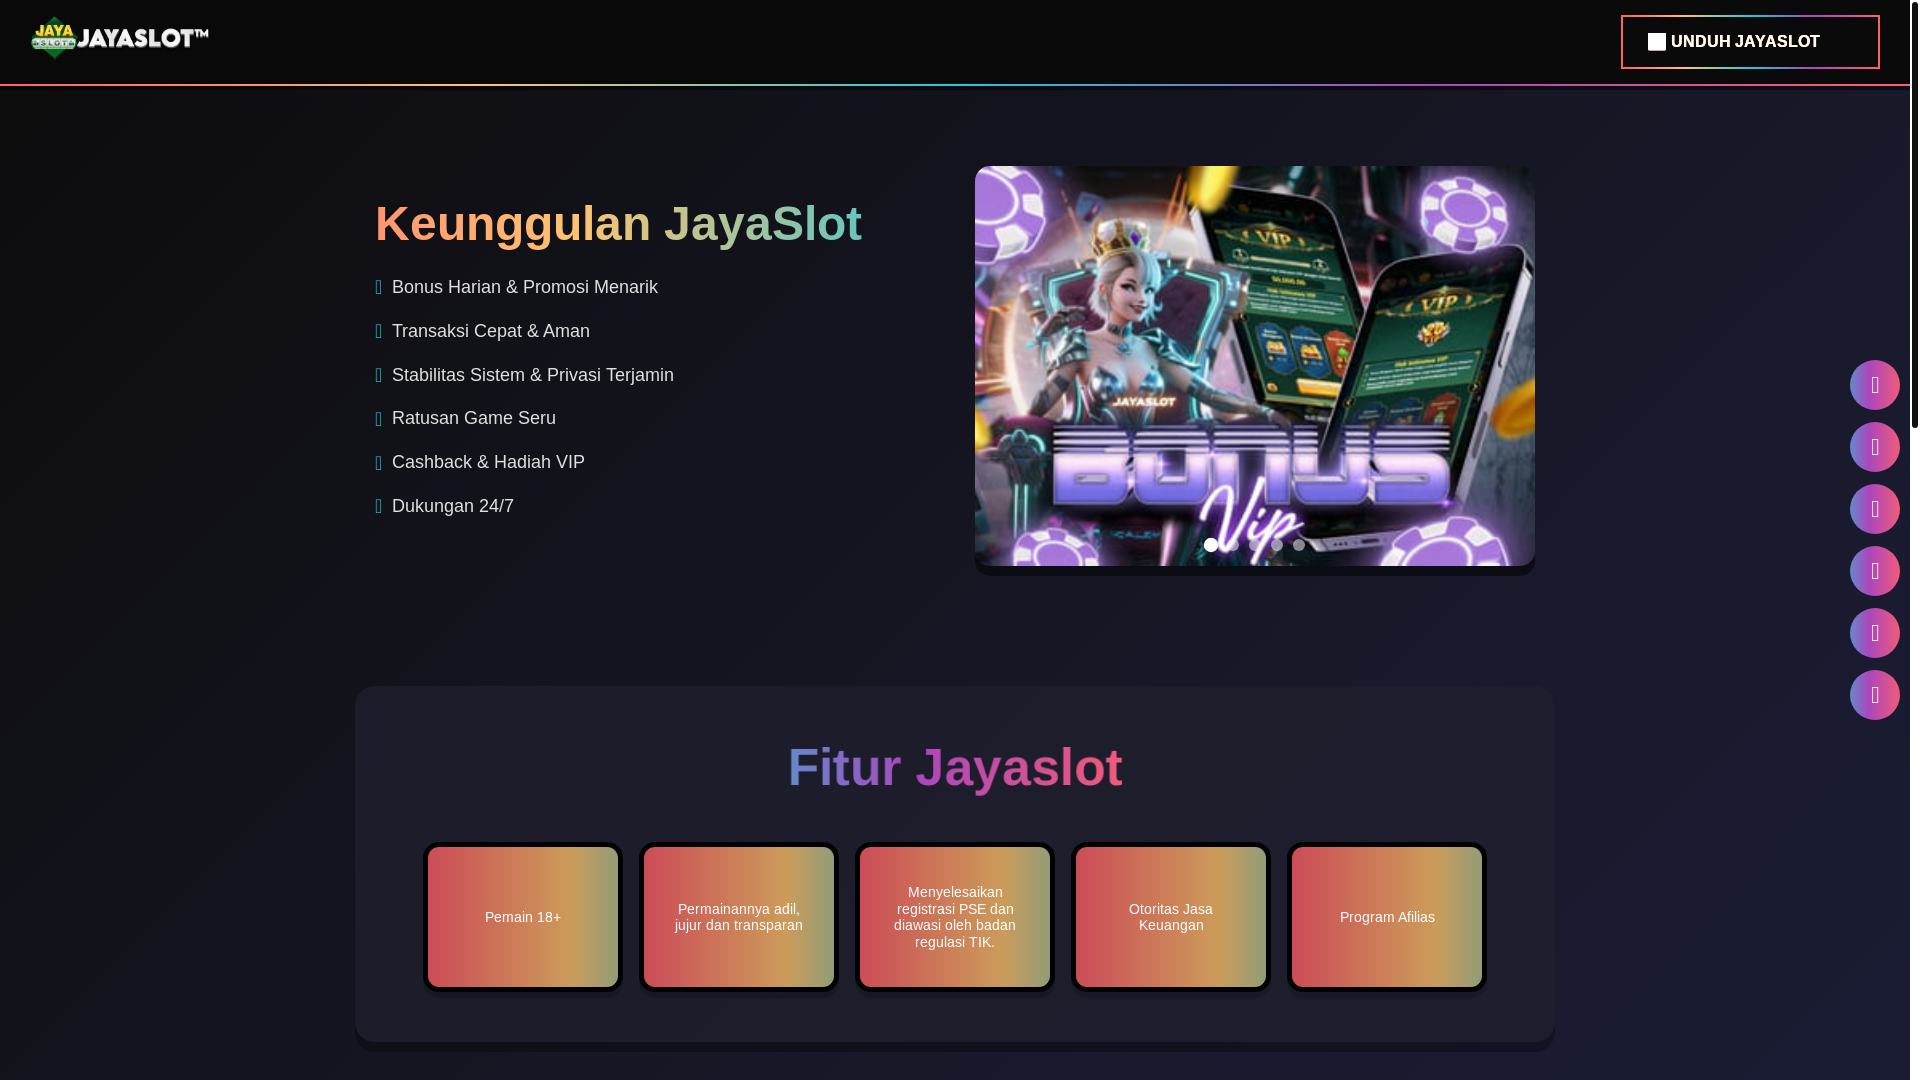1920x1080 pixels.
Task: Select the fourth carousel pagination dot
Action: pyautogui.click(x=1277, y=545)
